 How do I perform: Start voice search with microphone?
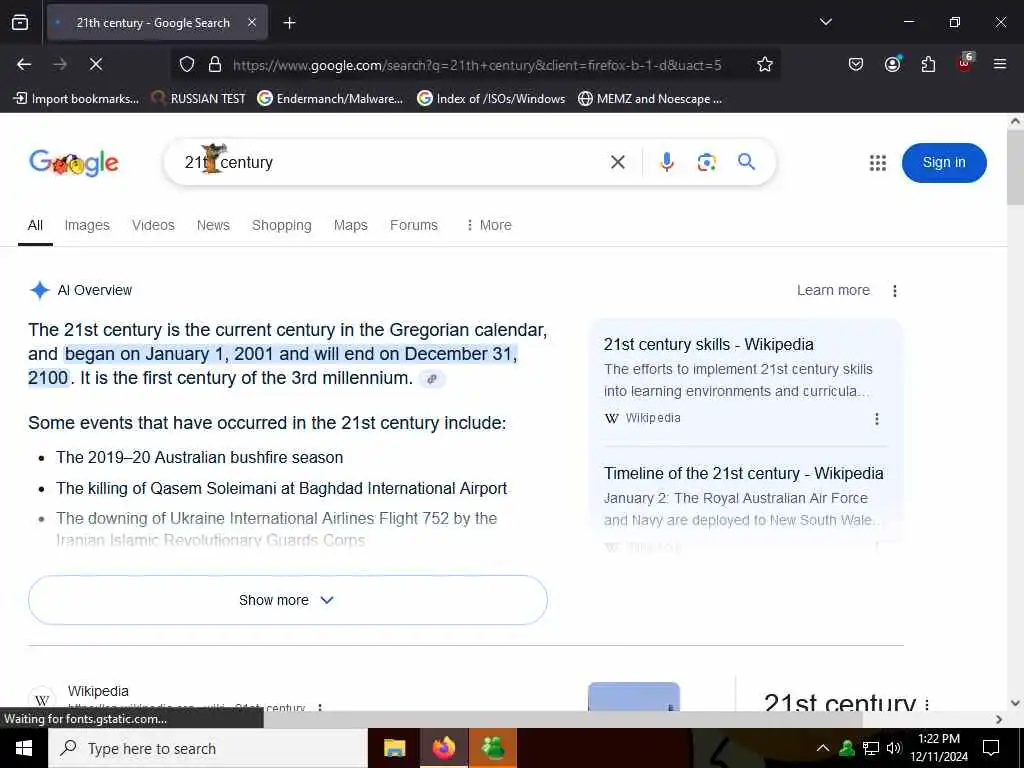point(666,162)
